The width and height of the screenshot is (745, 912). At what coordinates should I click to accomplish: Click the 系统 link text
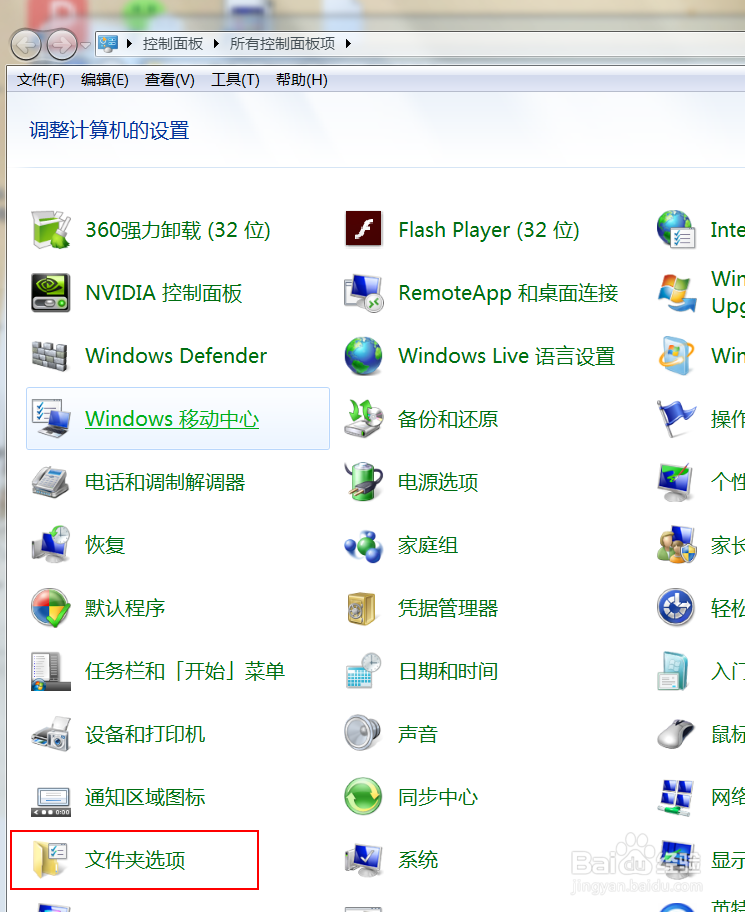(x=418, y=860)
